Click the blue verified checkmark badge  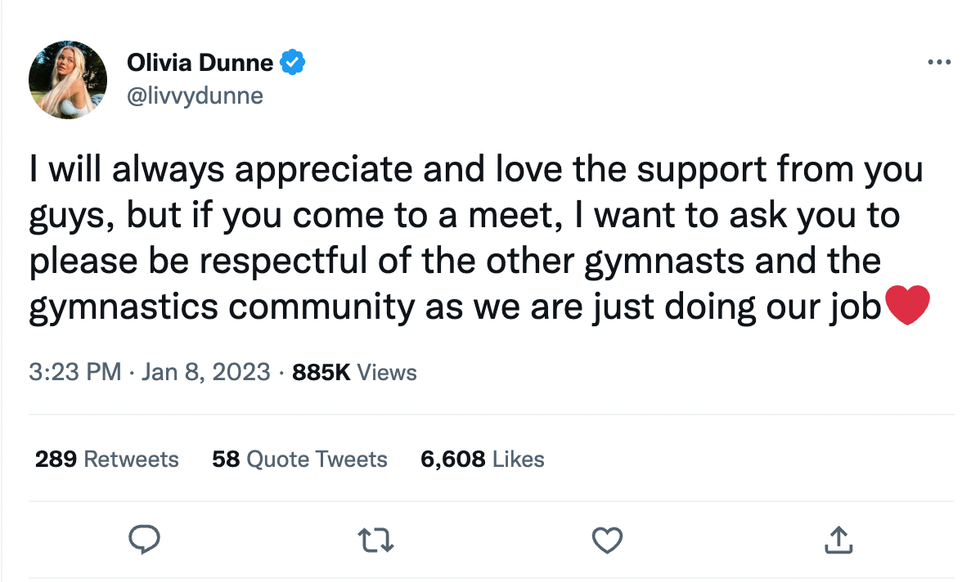tap(292, 63)
